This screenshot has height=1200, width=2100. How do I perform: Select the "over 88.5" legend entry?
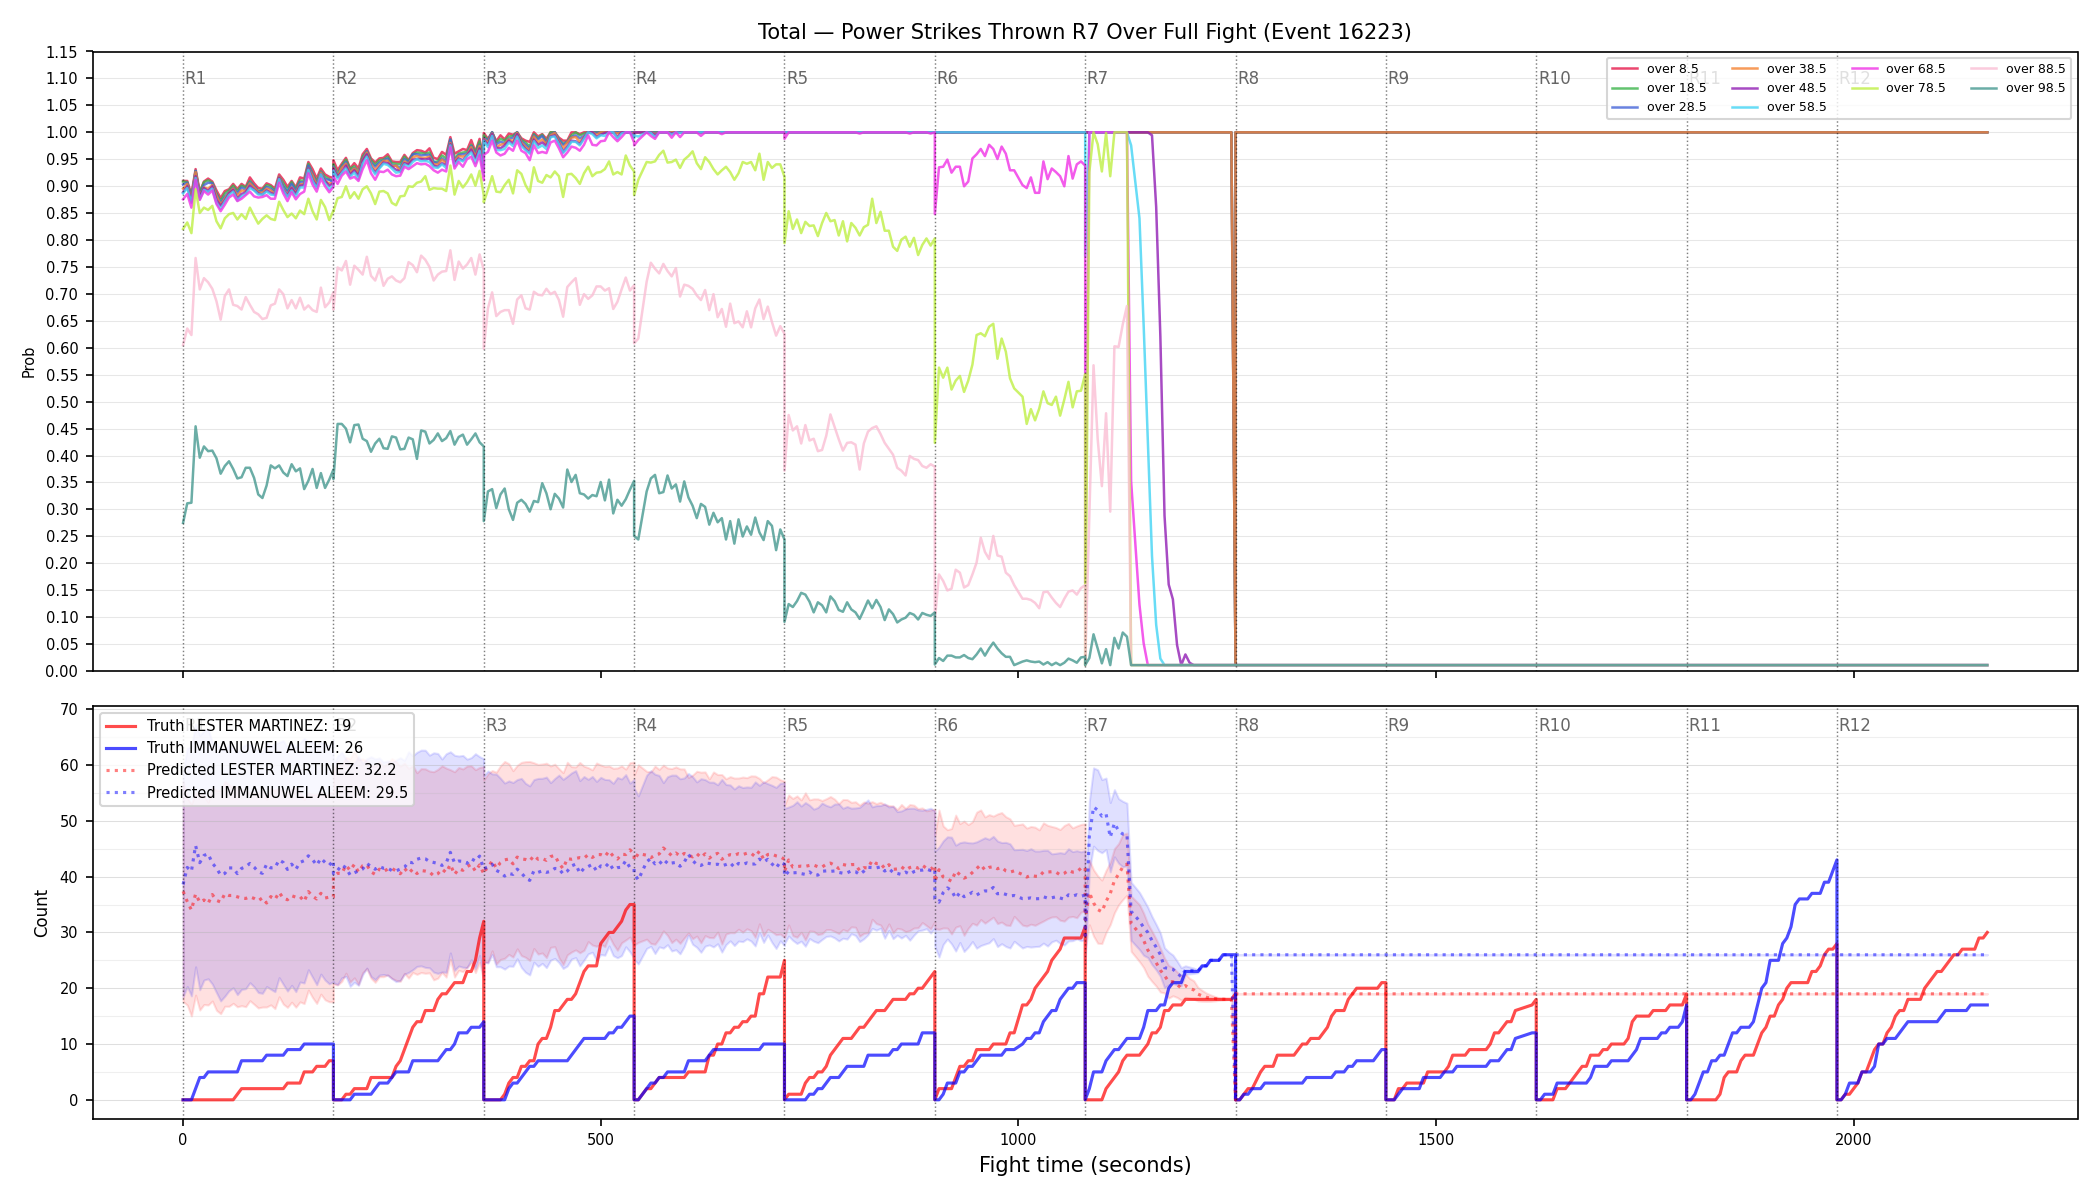[x=2019, y=69]
